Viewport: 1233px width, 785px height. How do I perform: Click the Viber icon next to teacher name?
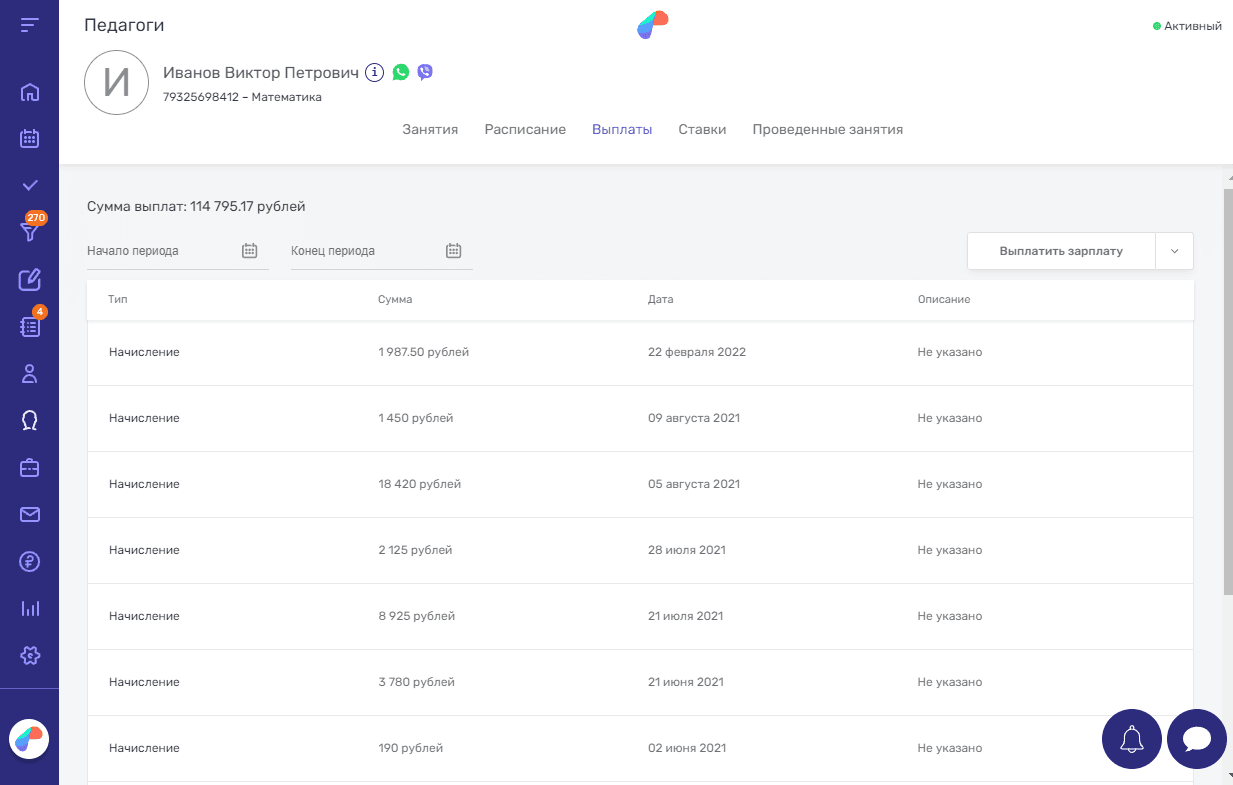click(425, 72)
